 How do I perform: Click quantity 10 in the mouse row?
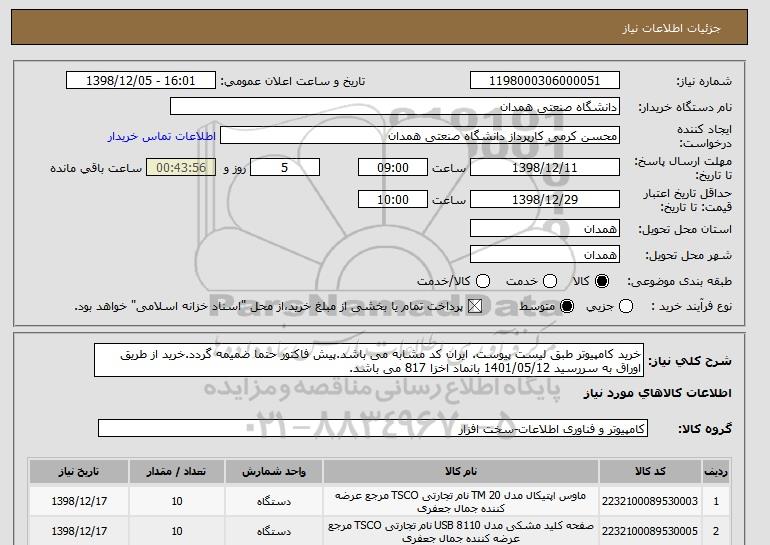[x=177, y=501]
